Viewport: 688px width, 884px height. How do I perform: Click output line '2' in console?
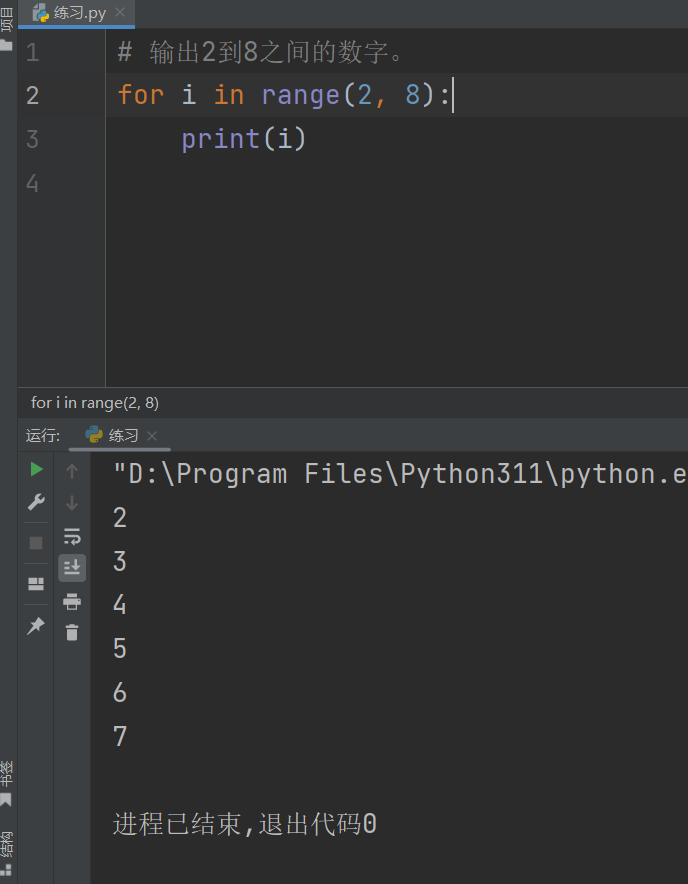pos(120,518)
